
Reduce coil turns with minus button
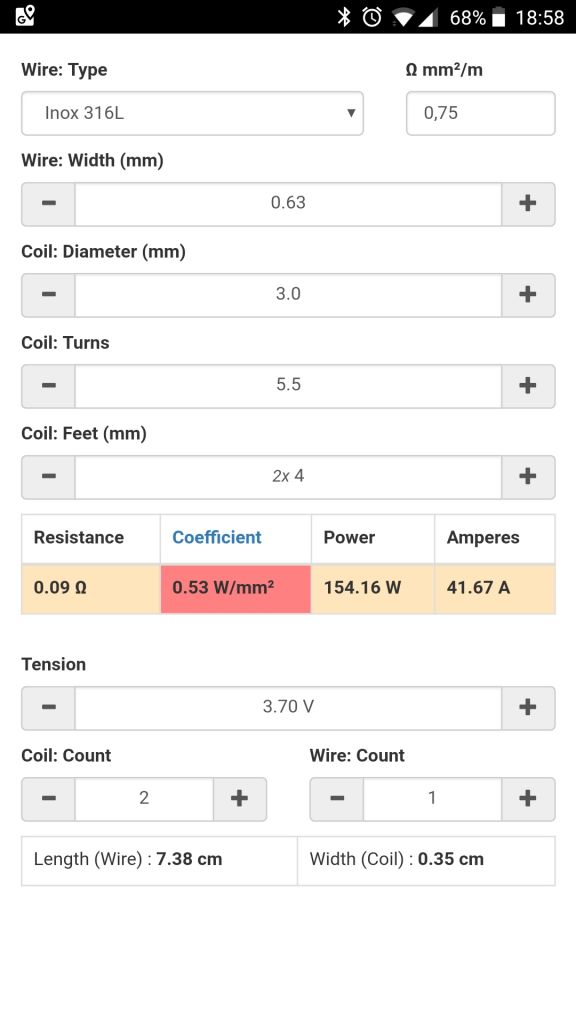click(x=48, y=385)
